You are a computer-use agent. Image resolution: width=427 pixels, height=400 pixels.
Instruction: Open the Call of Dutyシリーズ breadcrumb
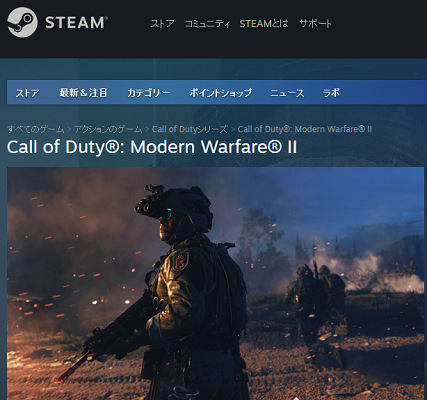coord(190,129)
